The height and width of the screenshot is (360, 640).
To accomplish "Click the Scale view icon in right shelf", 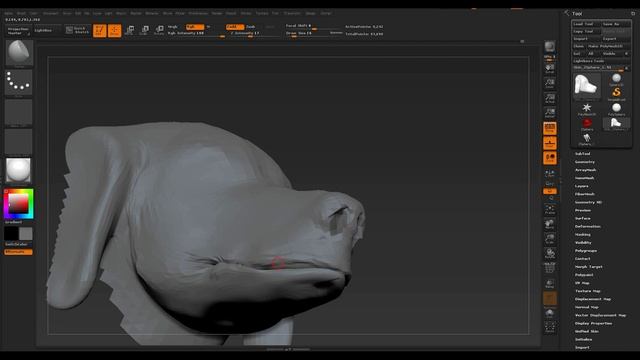I will coord(550,239).
